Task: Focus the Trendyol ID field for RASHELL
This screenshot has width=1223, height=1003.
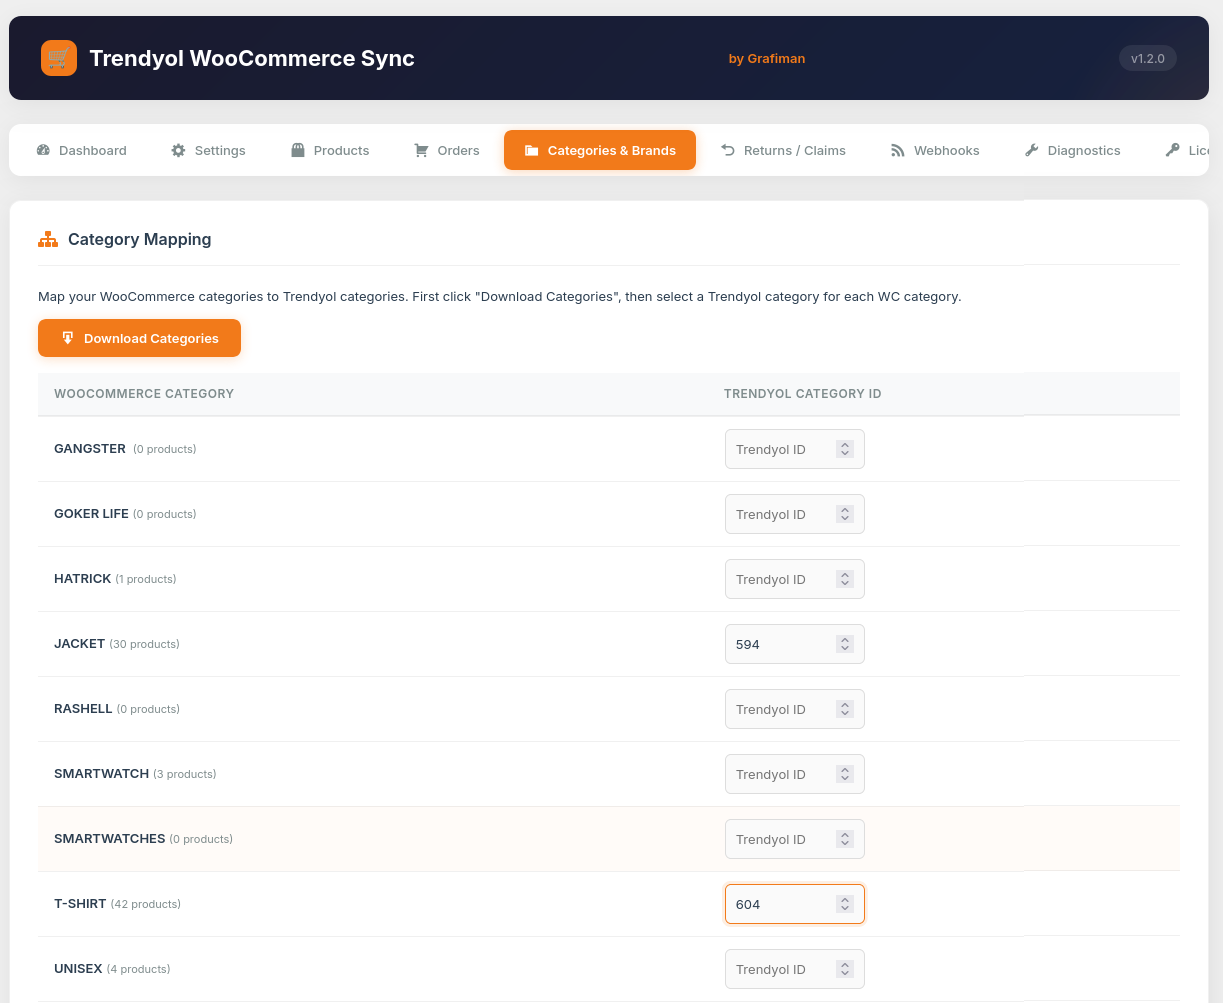Action: pos(795,709)
